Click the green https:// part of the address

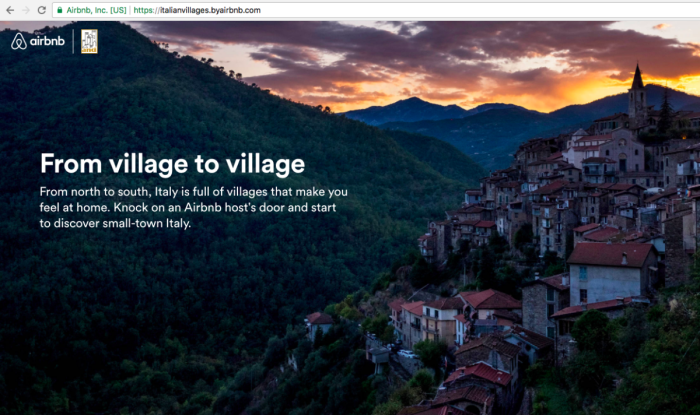[146, 10]
